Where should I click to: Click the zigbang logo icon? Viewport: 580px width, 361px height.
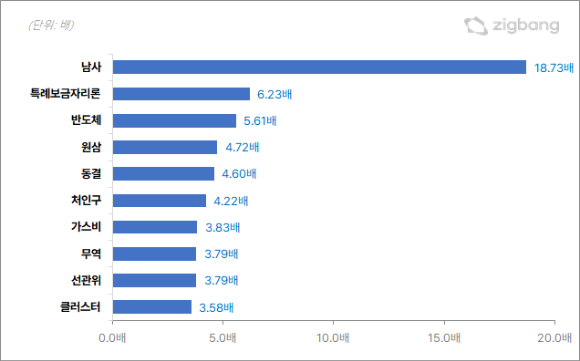pyautogui.click(x=476, y=26)
